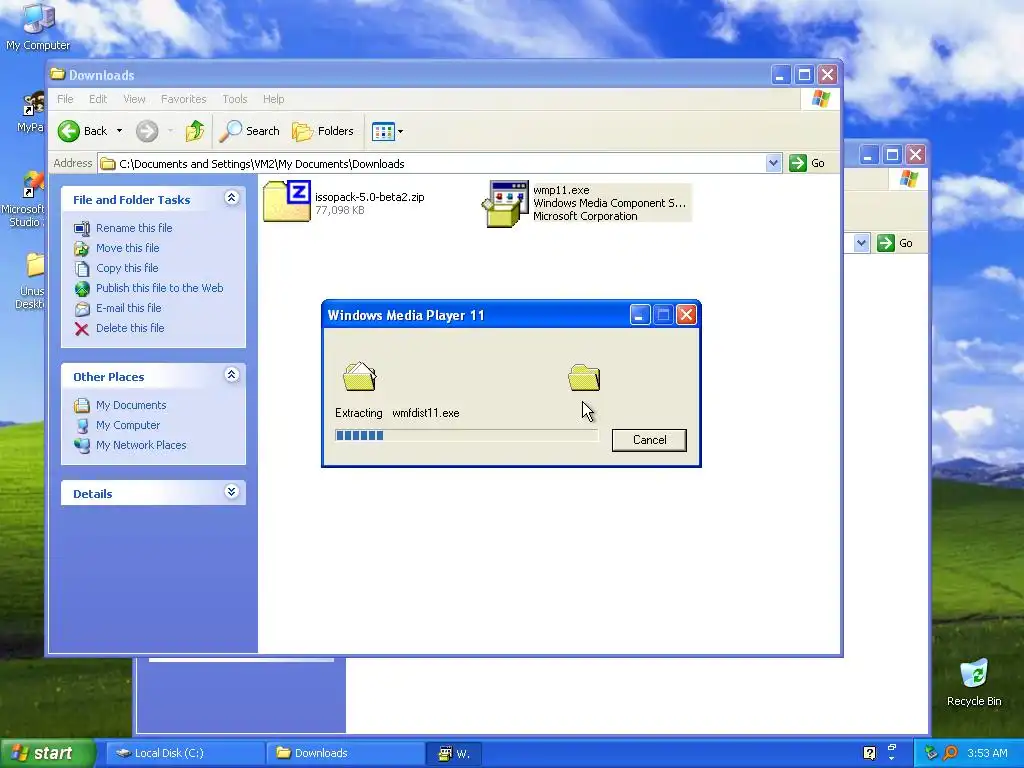Click the Forward arrow button

coord(147,131)
